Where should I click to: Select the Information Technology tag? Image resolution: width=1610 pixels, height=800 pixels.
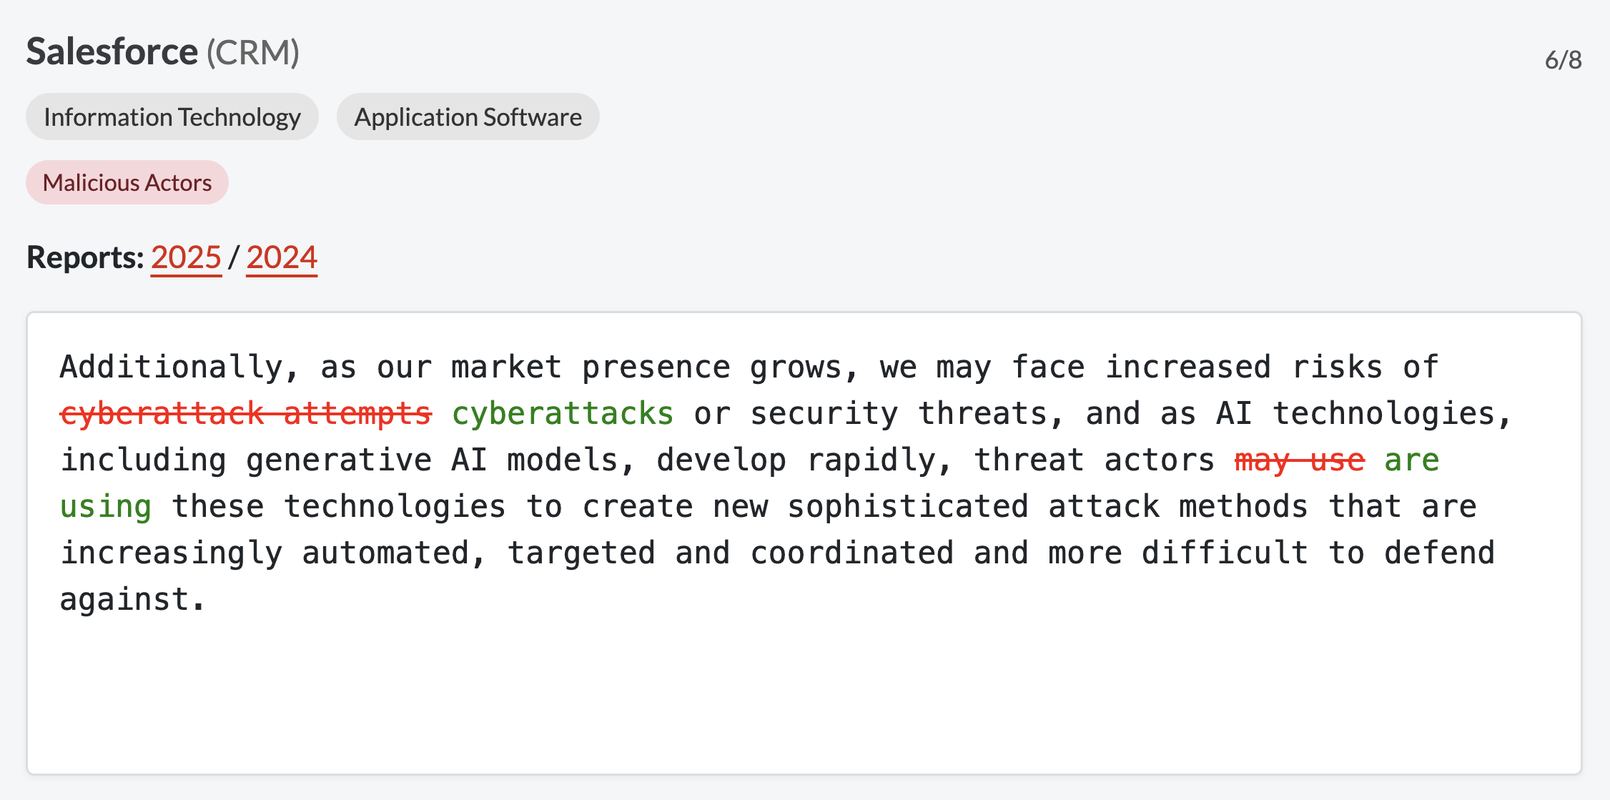click(172, 117)
